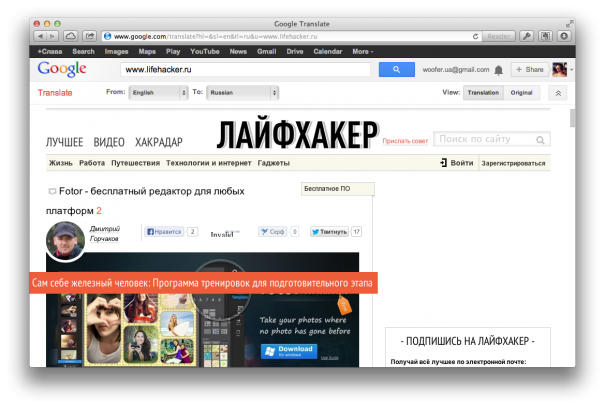605x408 pixels.
Task: Open News in Google bar
Action: [238, 51]
